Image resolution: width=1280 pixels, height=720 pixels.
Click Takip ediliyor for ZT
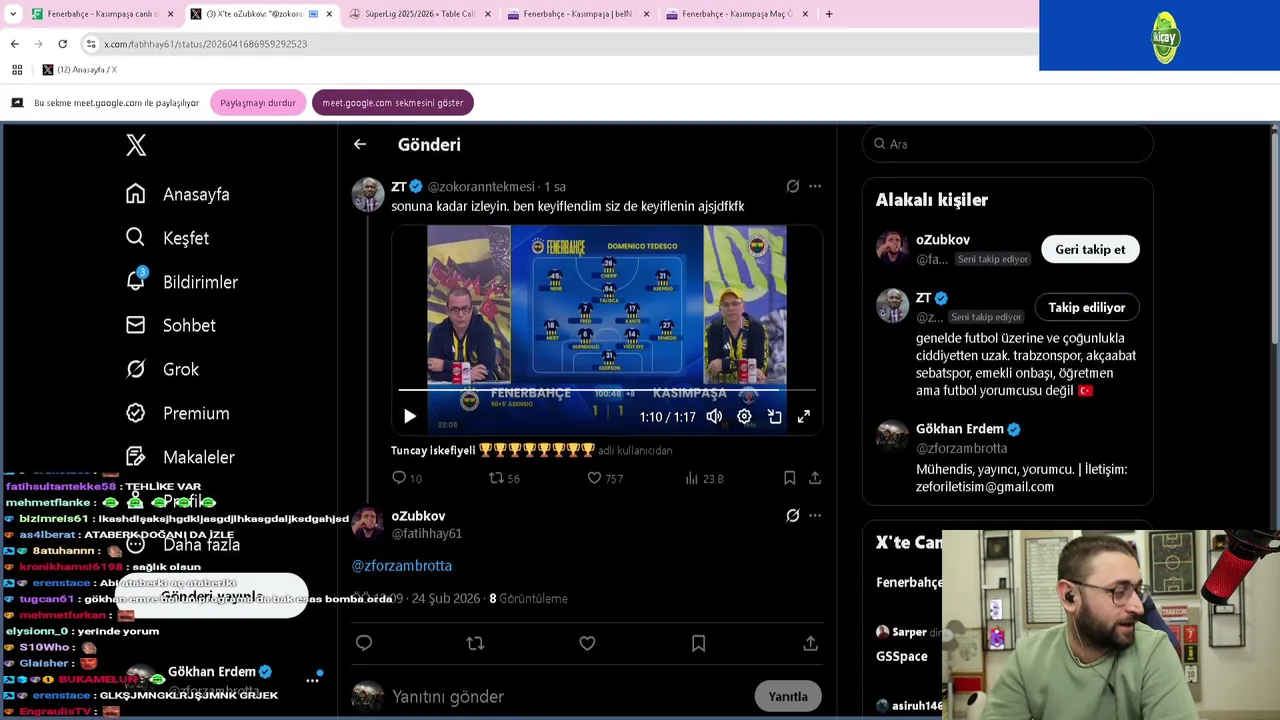pos(1087,308)
